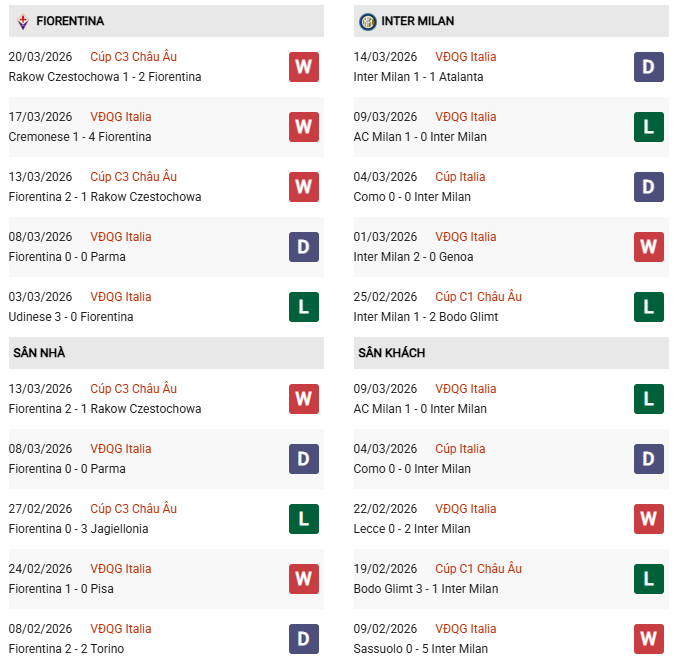Select the W badge beside Fiorentina 1-0 Pisa
Image resolution: width=675 pixels, height=672 pixels.
pyautogui.click(x=304, y=579)
